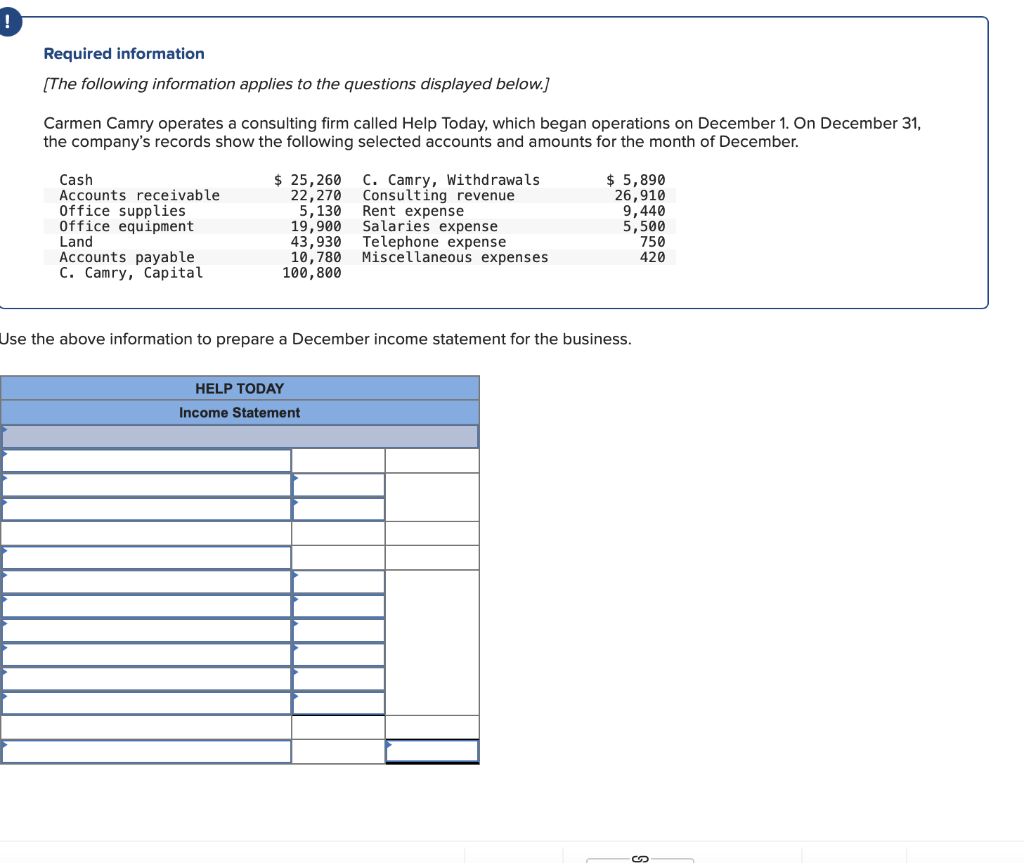Click the 'Salaries expense' label
Image resolution: width=1024 pixels, height=863 pixels.
(x=430, y=226)
